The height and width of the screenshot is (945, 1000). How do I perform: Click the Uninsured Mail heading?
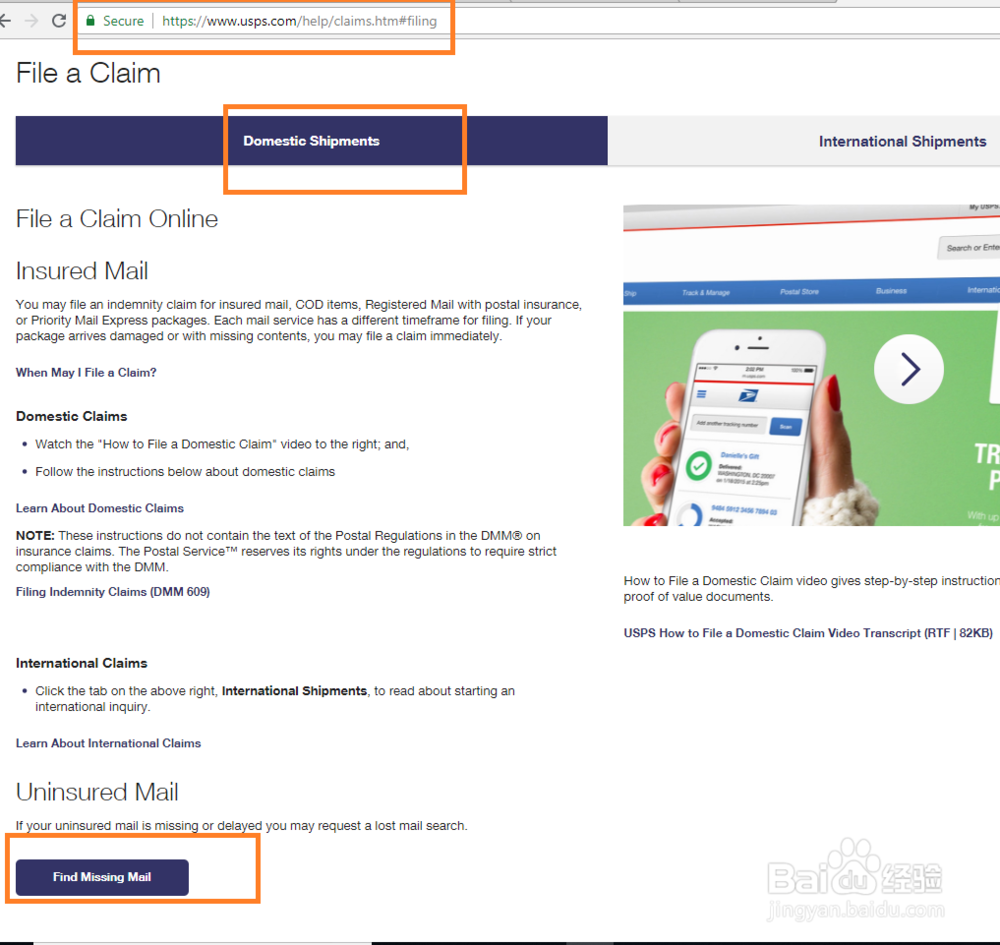97,792
